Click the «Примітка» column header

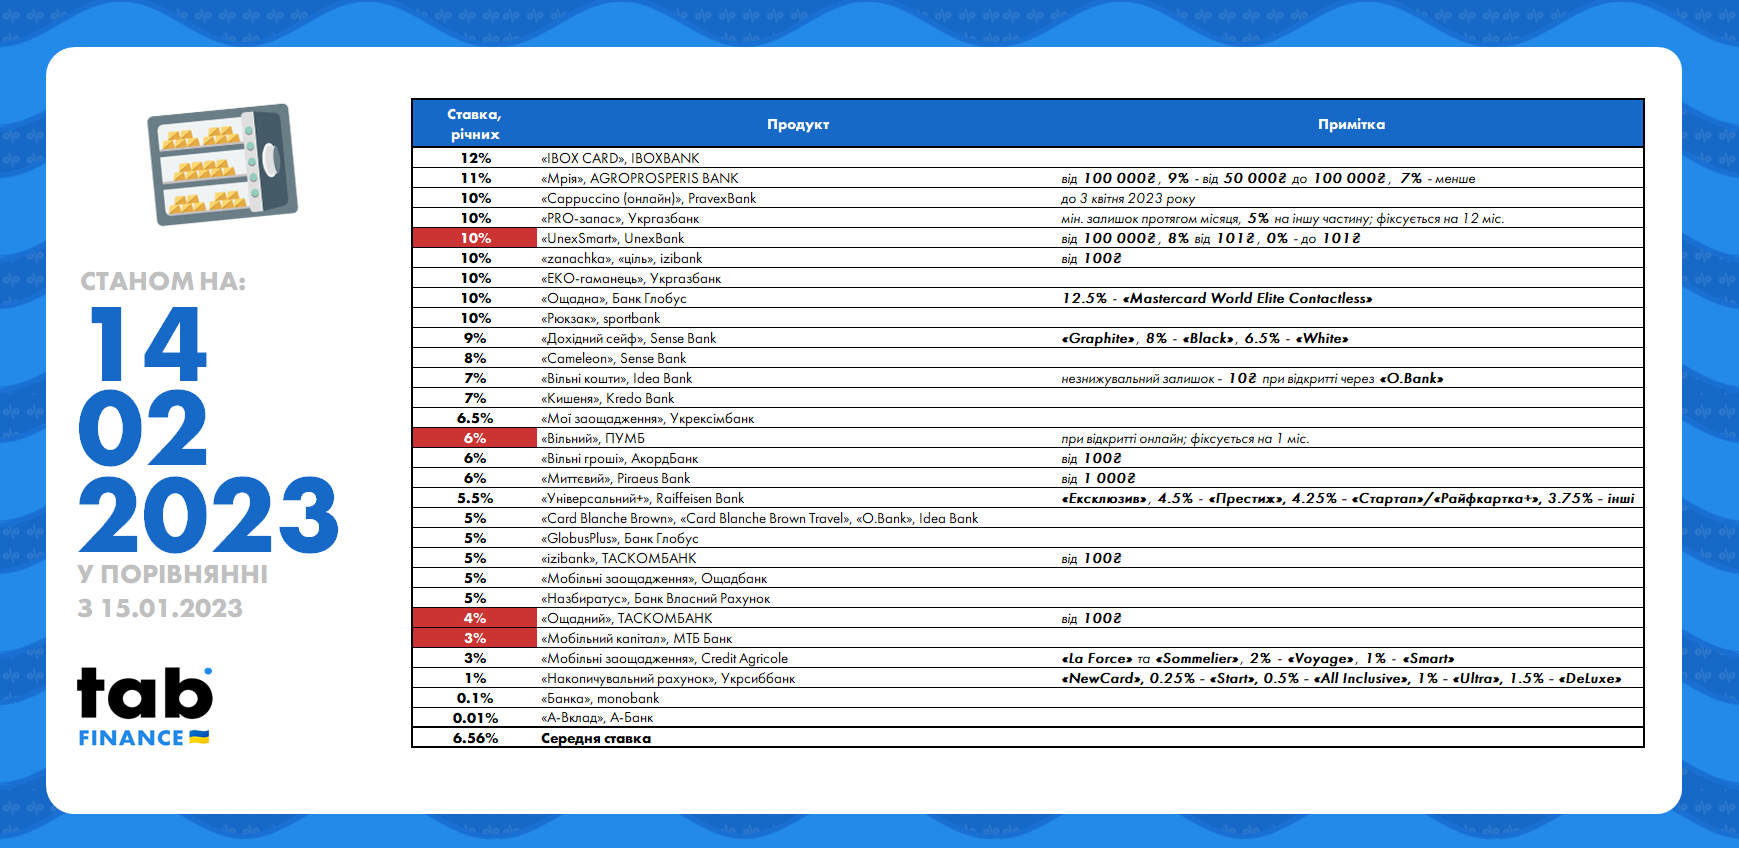point(1351,124)
